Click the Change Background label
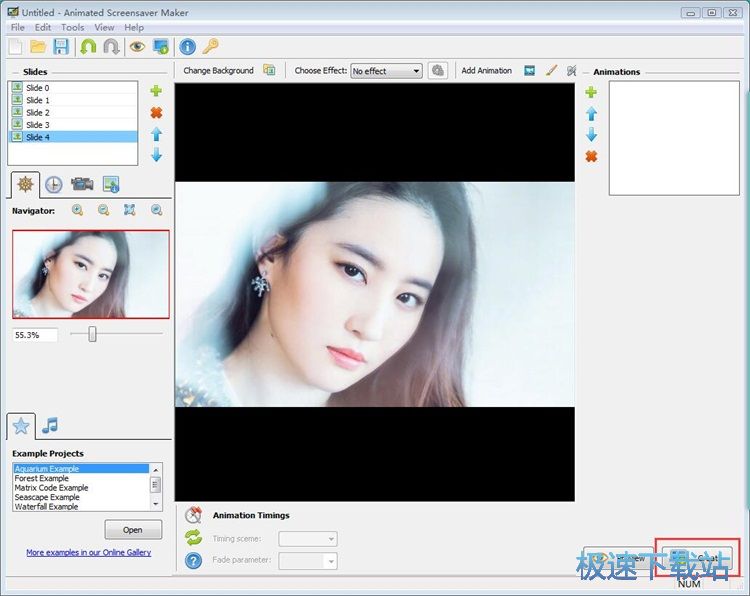The image size is (750, 596). click(x=218, y=70)
